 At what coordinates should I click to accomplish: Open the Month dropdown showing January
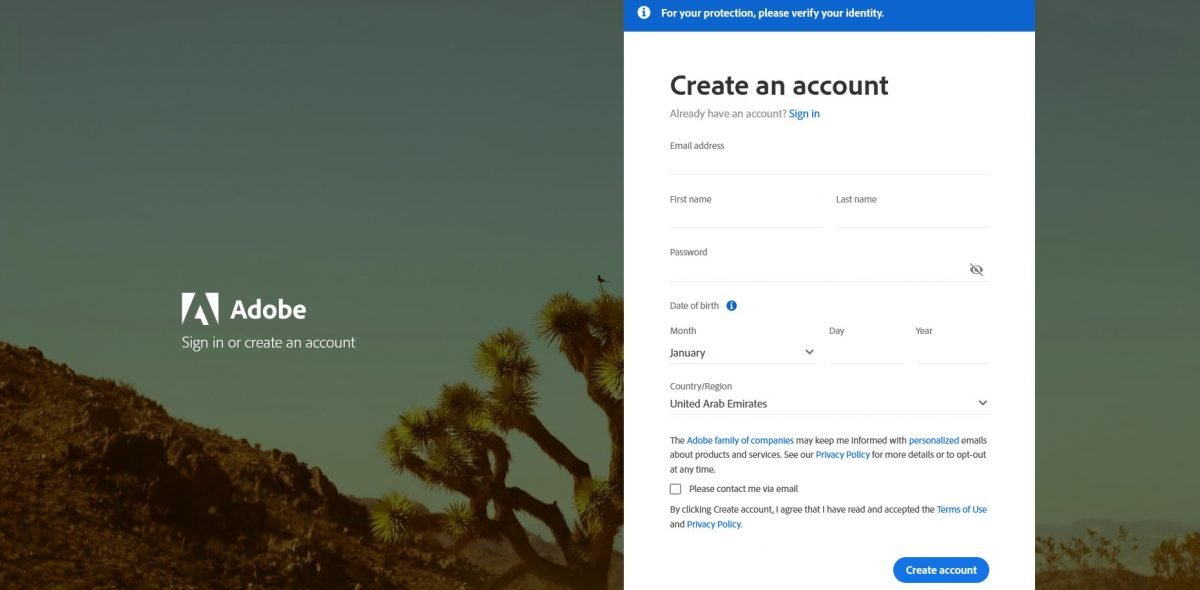[743, 353]
